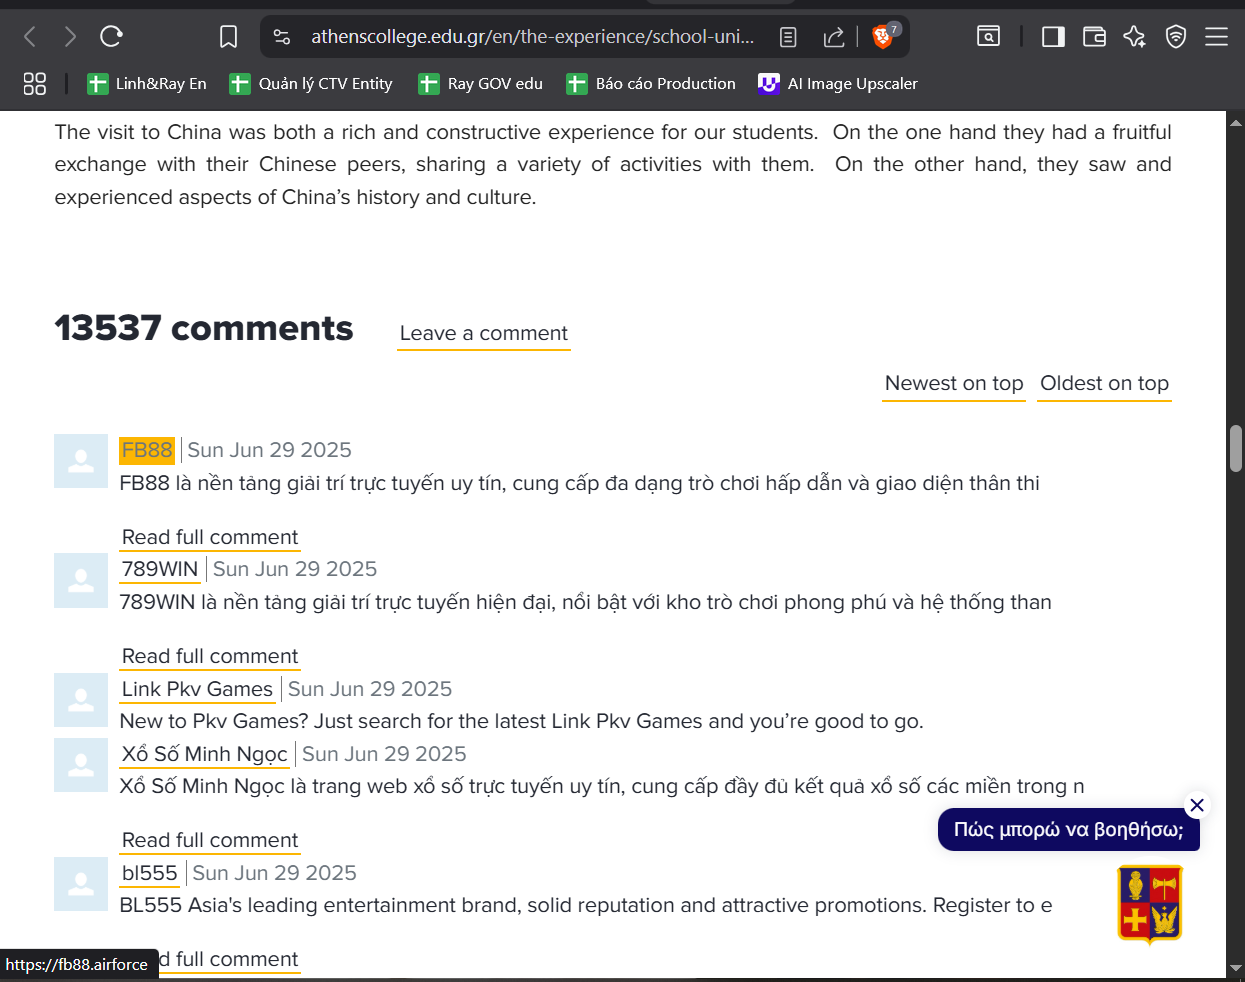The width and height of the screenshot is (1245, 982).
Task: Go forward to the next page
Action: coord(70,37)
